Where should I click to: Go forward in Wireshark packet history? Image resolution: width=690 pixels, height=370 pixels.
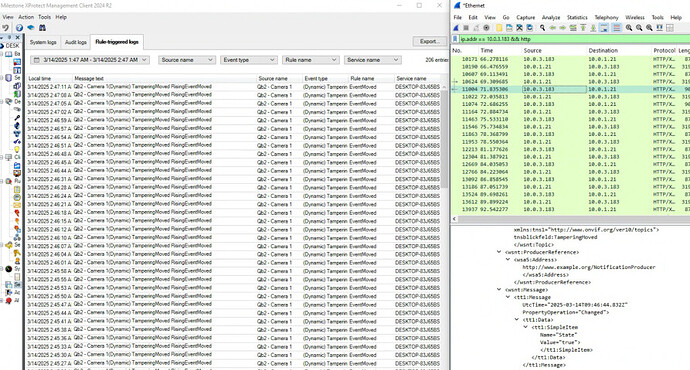click(562, 28)
